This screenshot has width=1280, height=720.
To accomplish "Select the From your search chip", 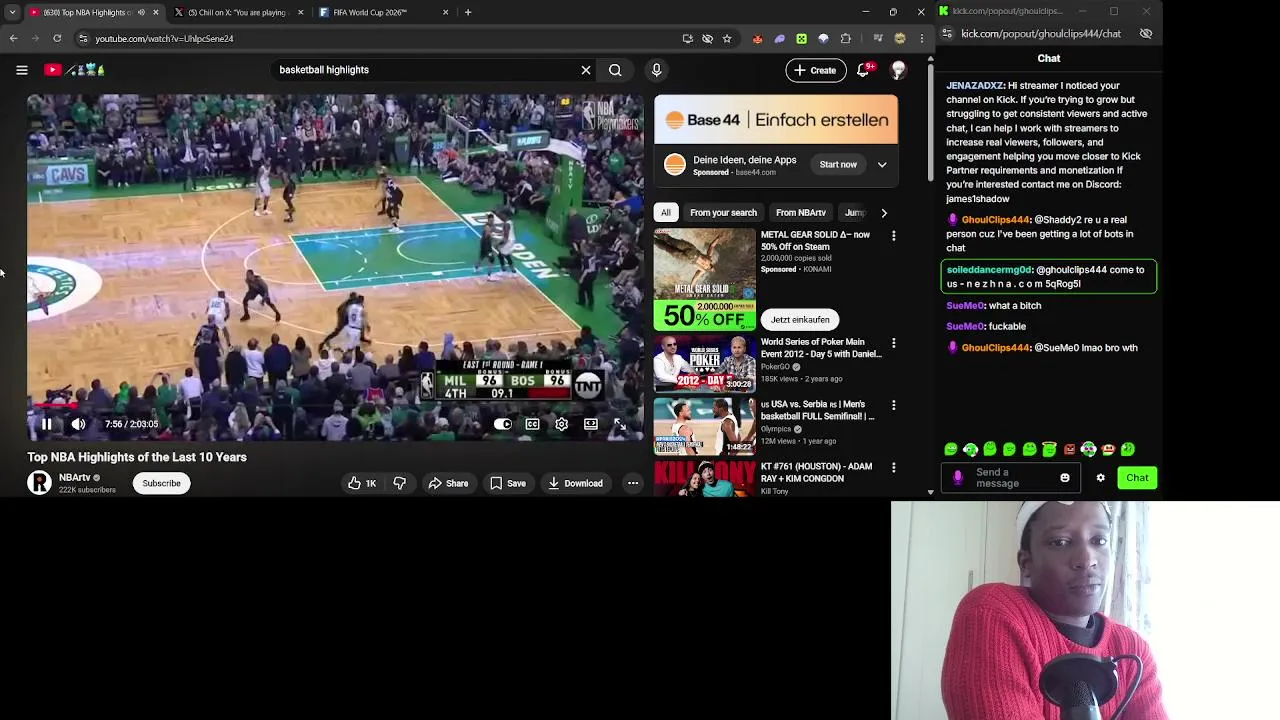I will click(x=723, y=213).
